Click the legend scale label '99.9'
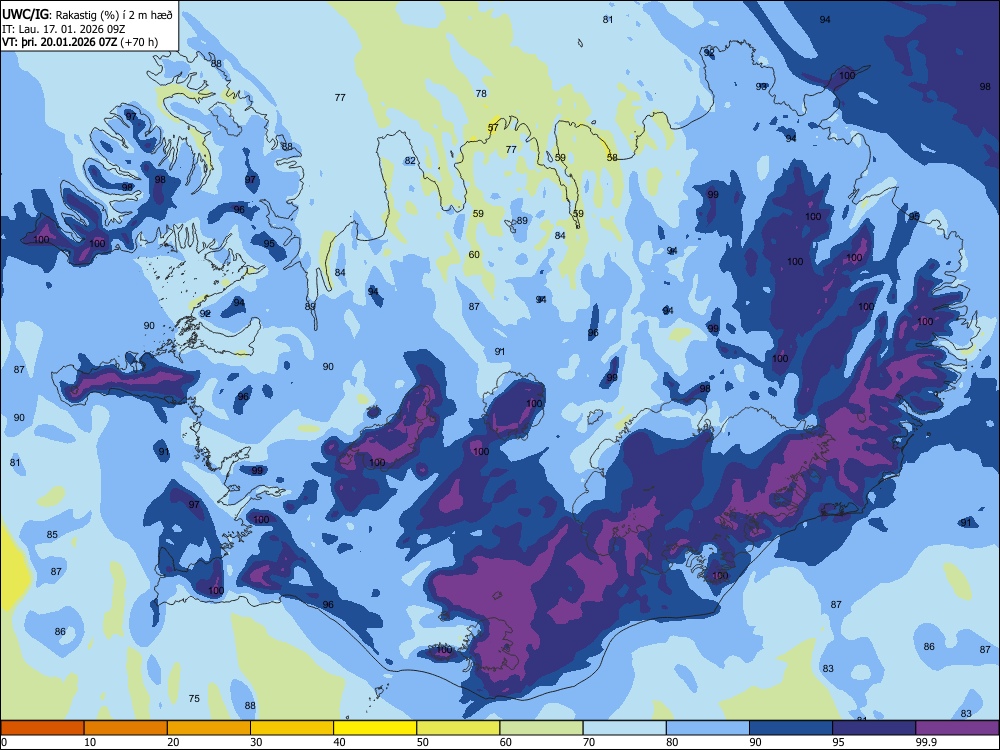The height and width of the screenshot is (750, 1000). coord(926,742)
